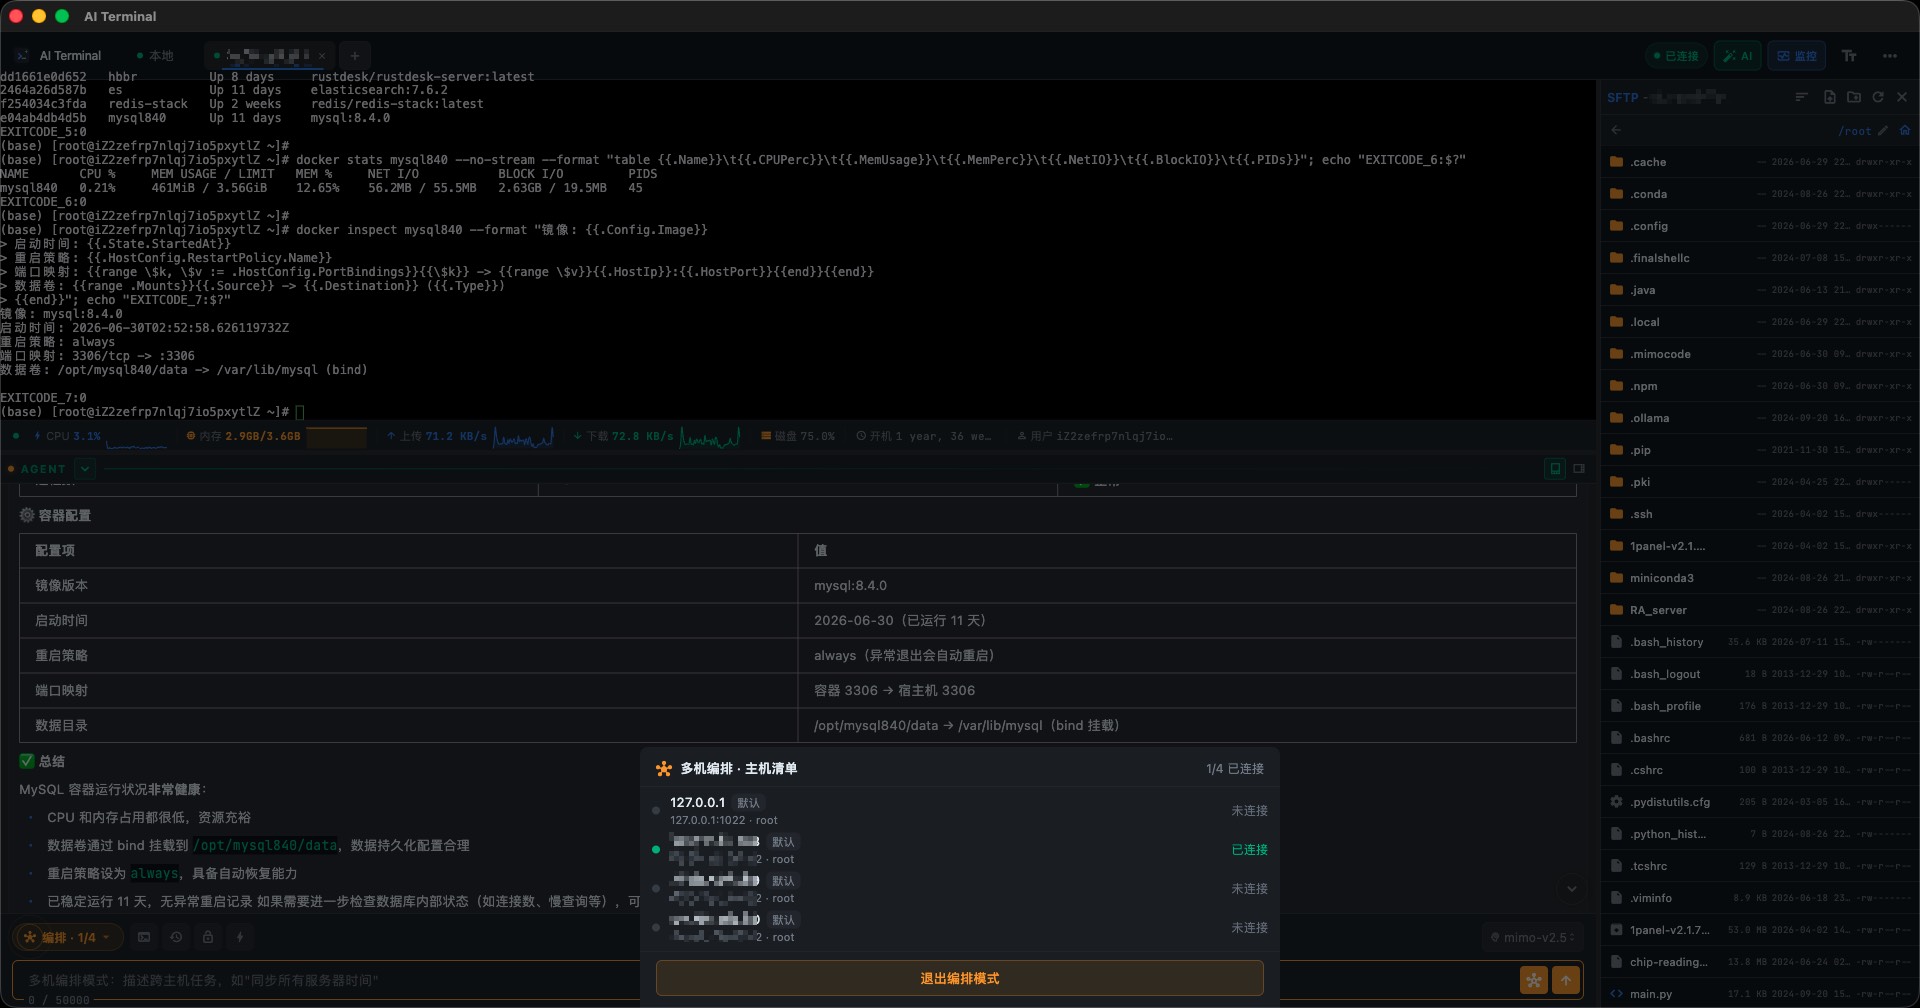Select the .pydistutils.cfg file
Viewport: 1920px width, 1008px height.
(1759, 802)
